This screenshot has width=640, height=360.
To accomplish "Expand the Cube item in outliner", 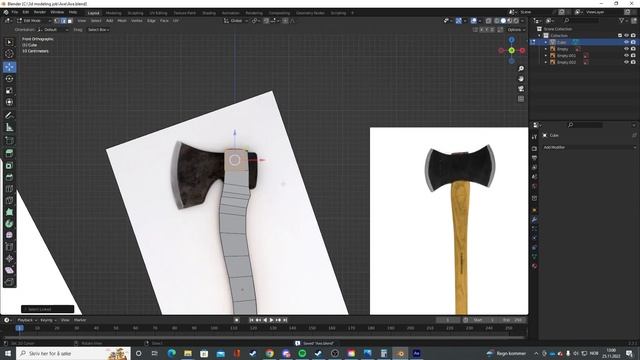I will click(x=546, y=42).
